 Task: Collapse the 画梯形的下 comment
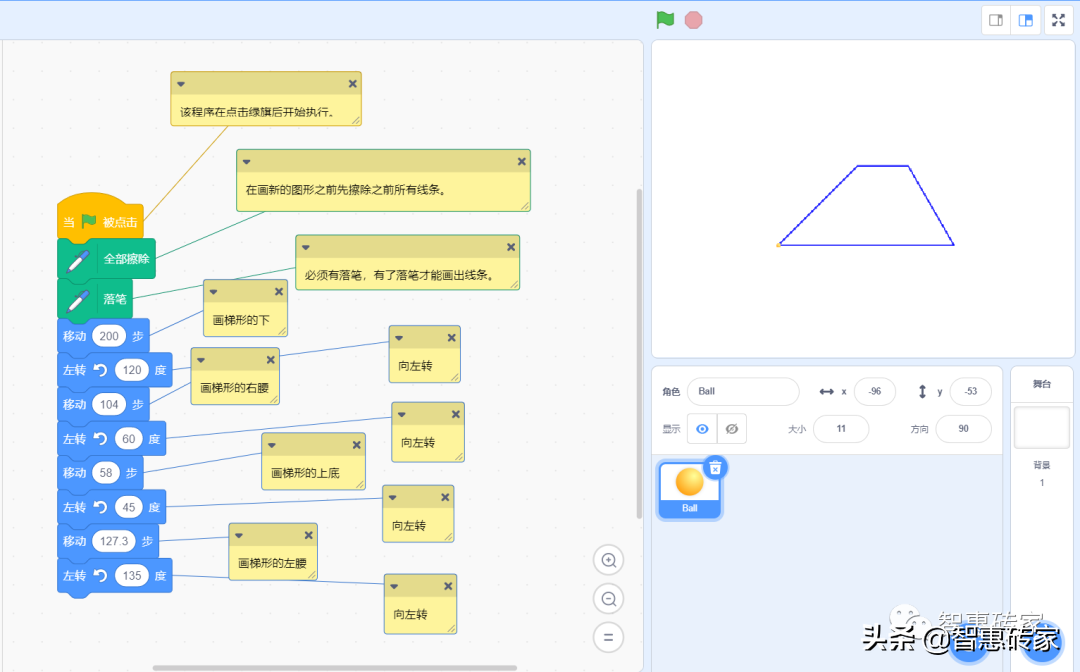coord(214,292)
